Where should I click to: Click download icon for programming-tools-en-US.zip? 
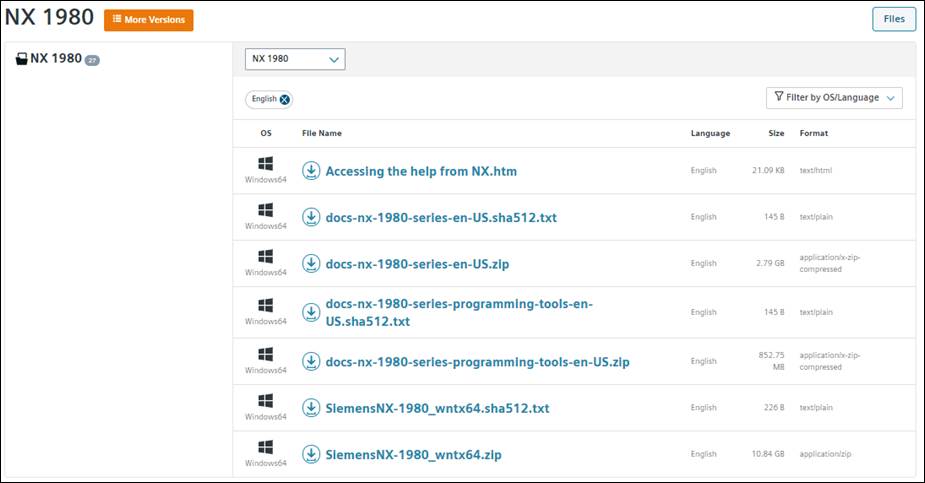click(x=311, y=361)
